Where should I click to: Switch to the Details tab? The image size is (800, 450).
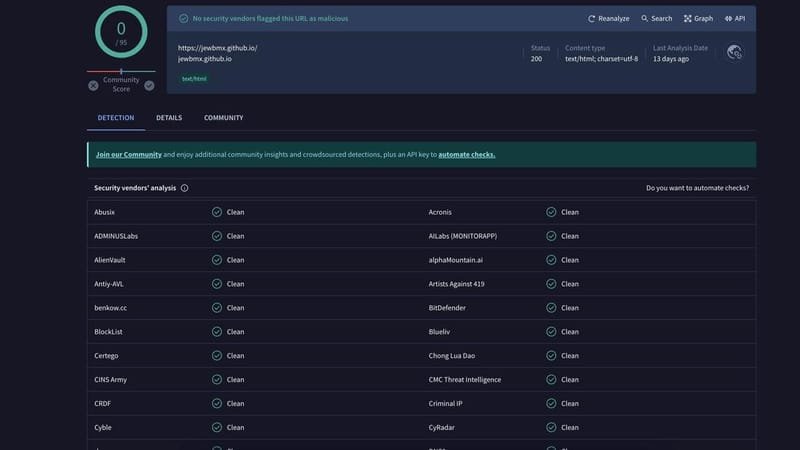point(169,118)
